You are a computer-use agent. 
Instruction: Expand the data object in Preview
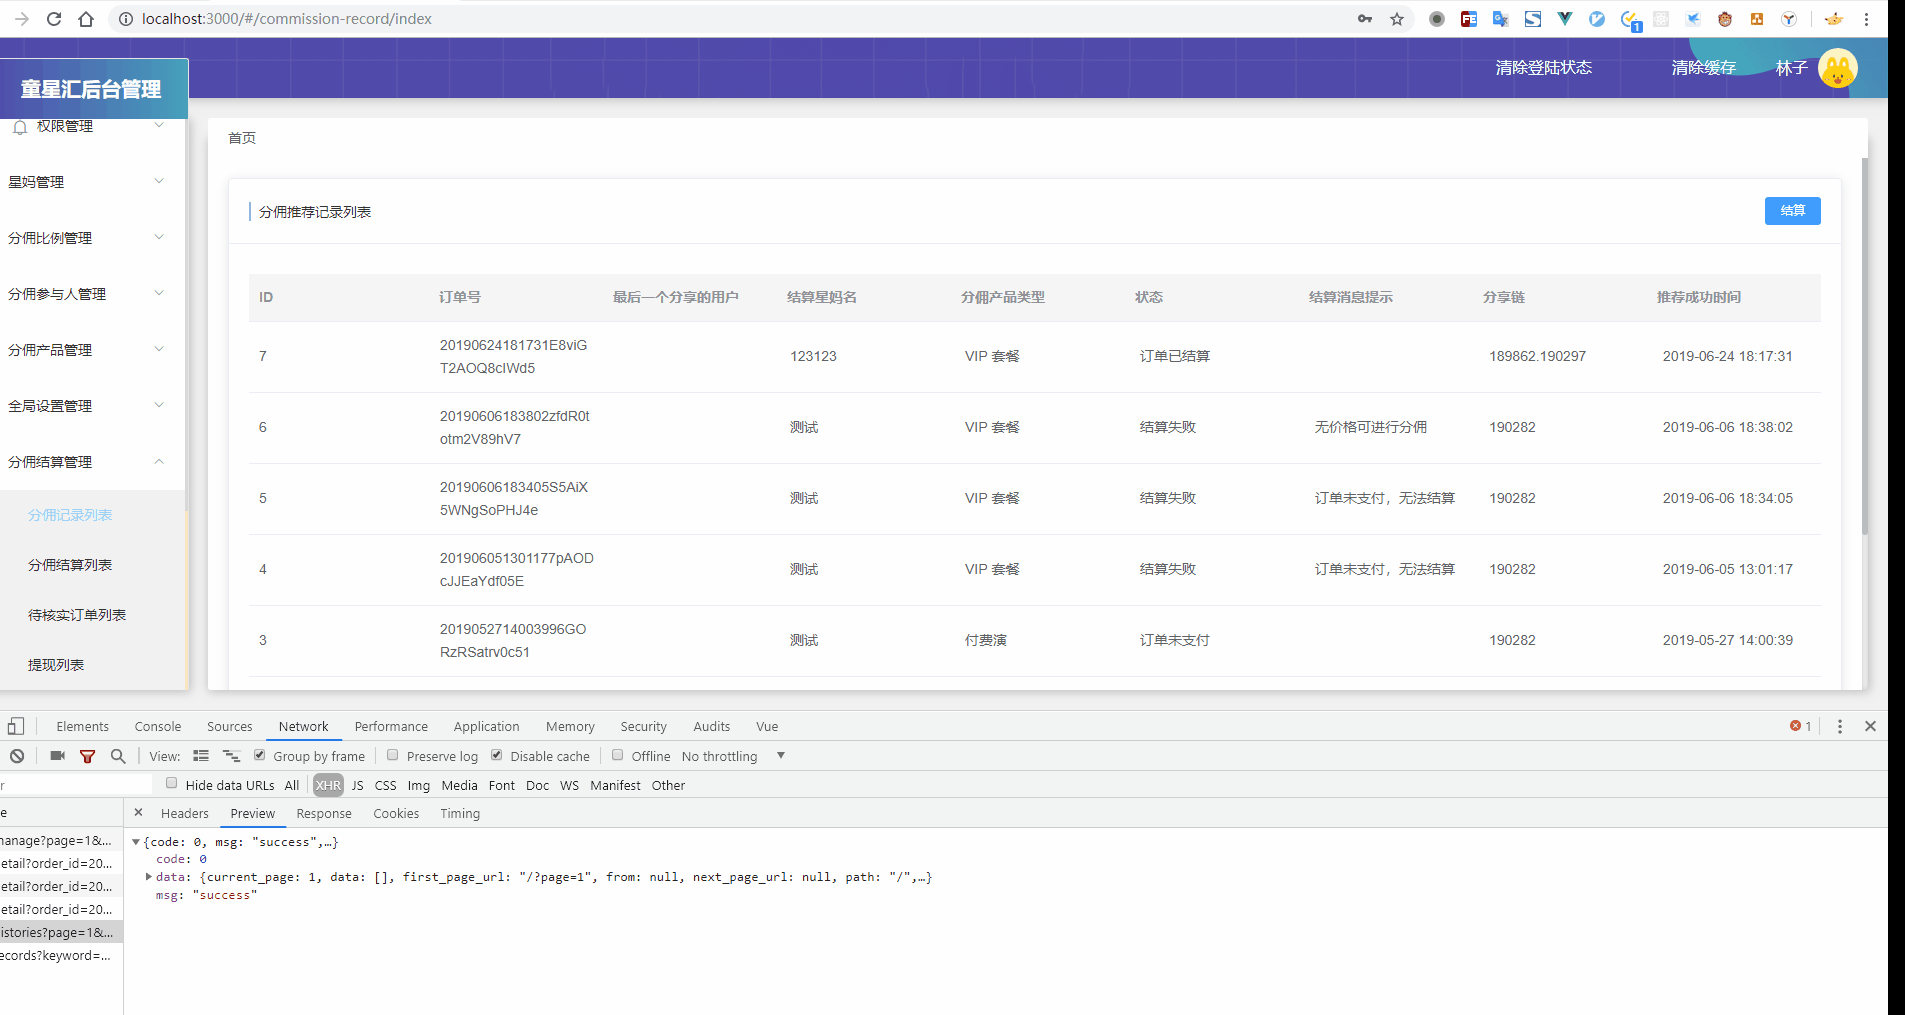click(x=148, y=877)
